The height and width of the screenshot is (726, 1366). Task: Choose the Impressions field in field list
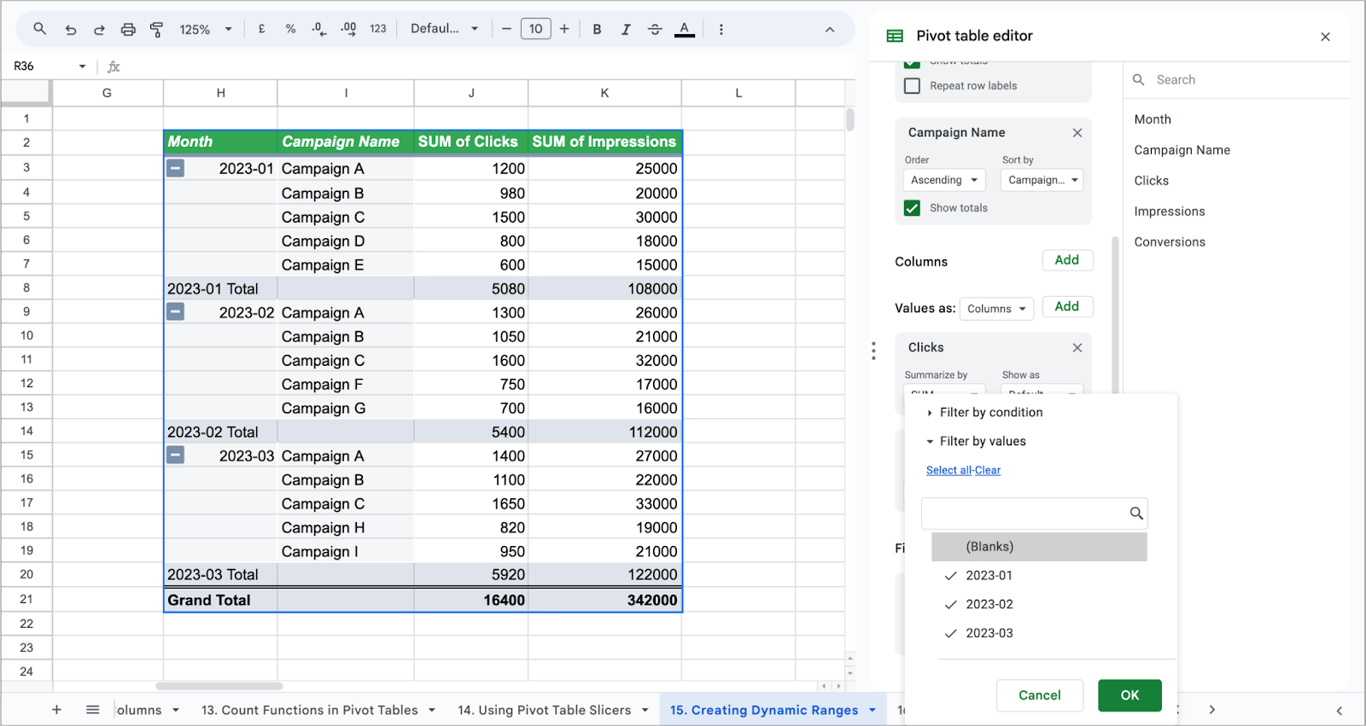point(1169,211)
